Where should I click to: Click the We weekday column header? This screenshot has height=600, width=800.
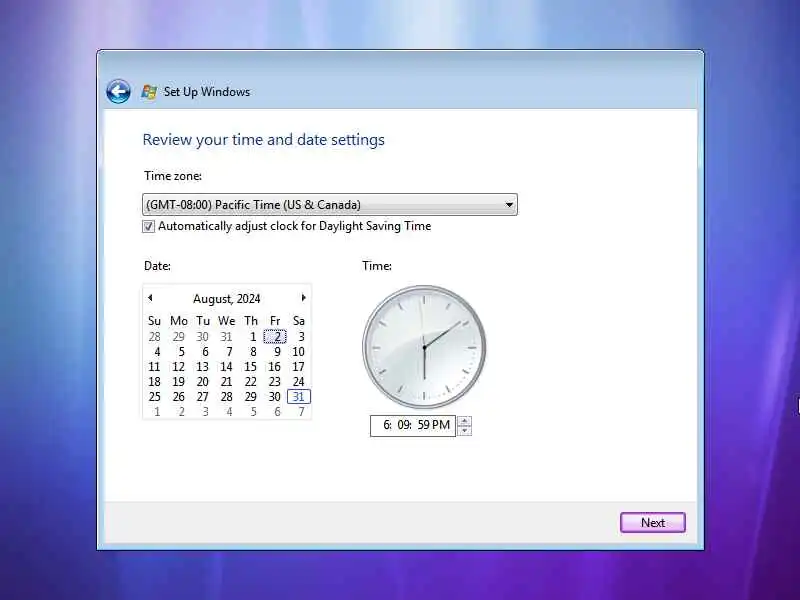227,321
